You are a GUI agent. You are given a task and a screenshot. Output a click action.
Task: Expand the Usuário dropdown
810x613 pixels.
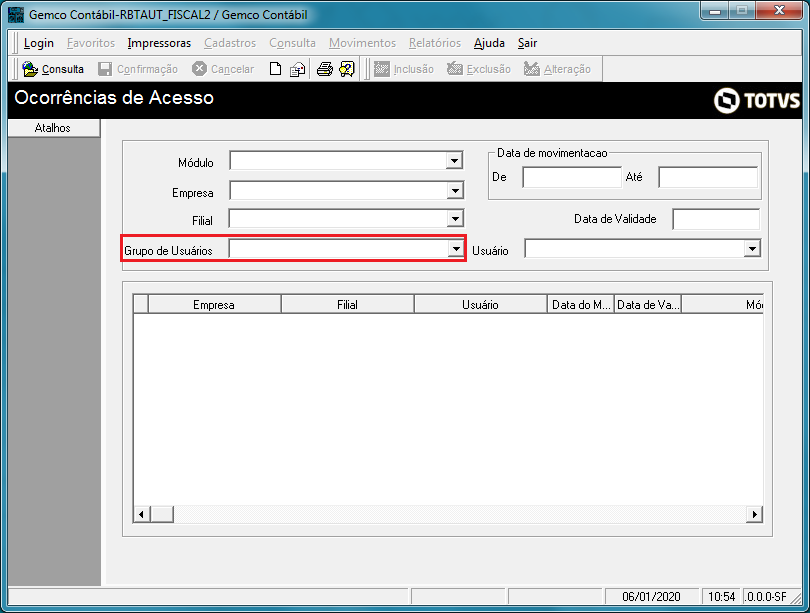tap(752, 248)
